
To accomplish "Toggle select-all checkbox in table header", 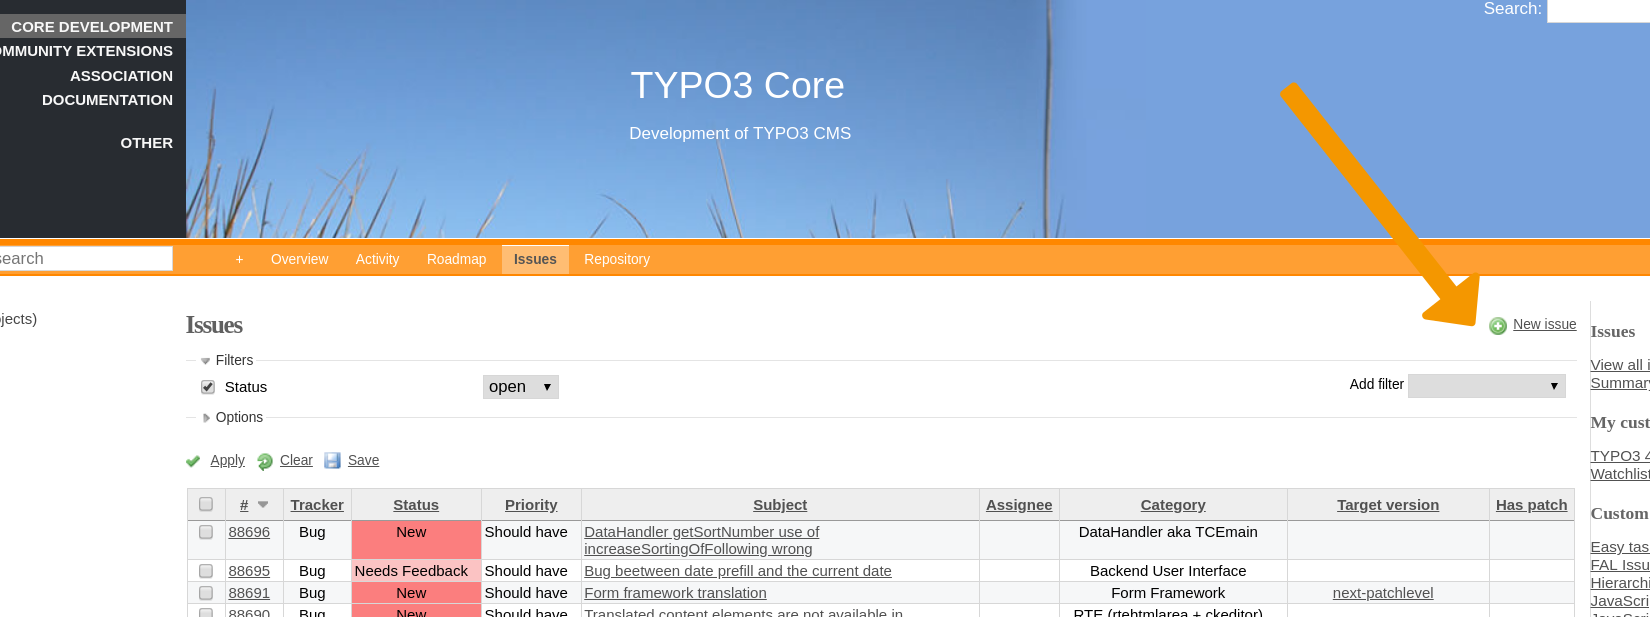I will [206, 504].
